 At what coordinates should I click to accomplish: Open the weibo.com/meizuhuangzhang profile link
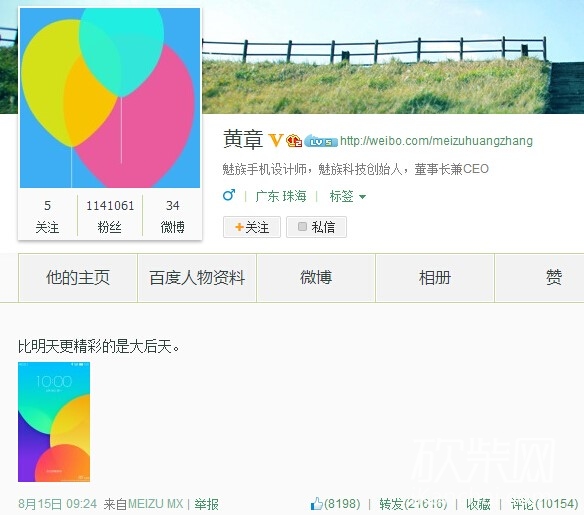point(436,141)
